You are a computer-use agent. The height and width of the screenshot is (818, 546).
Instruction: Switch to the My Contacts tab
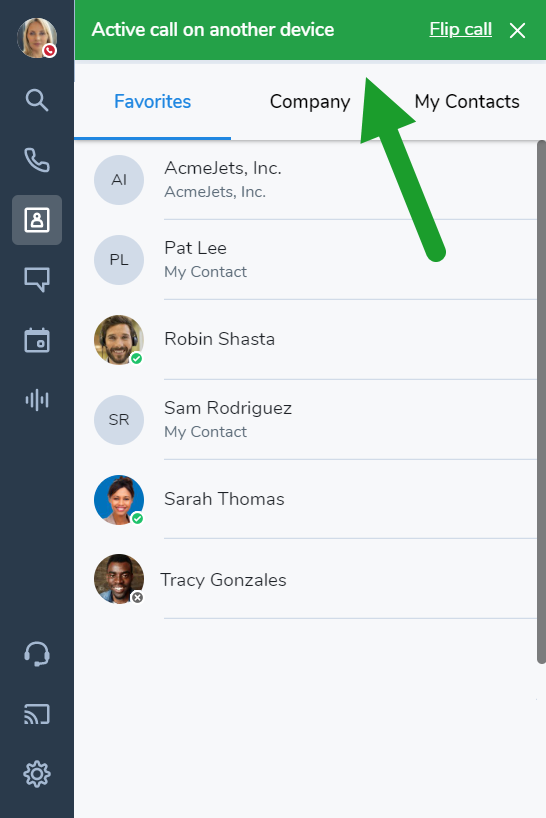click(467, 101)
